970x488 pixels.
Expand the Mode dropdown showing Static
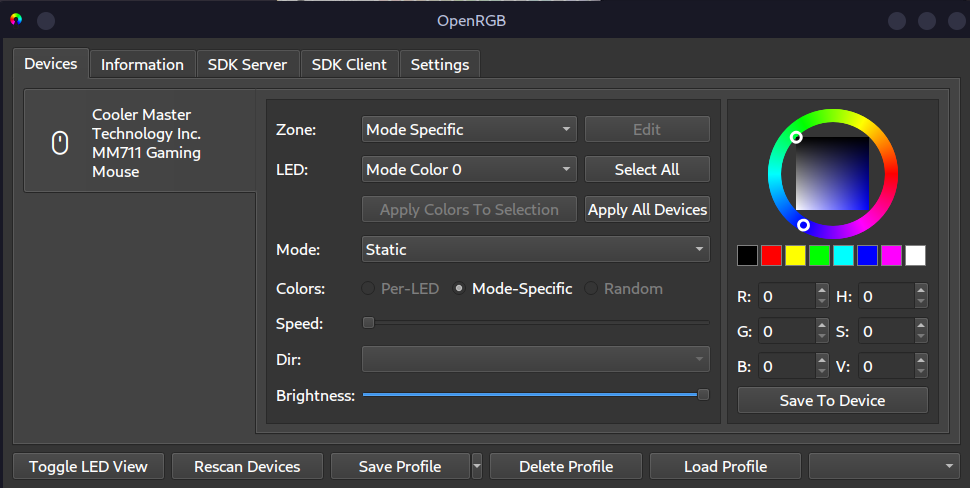coord(535,249)
